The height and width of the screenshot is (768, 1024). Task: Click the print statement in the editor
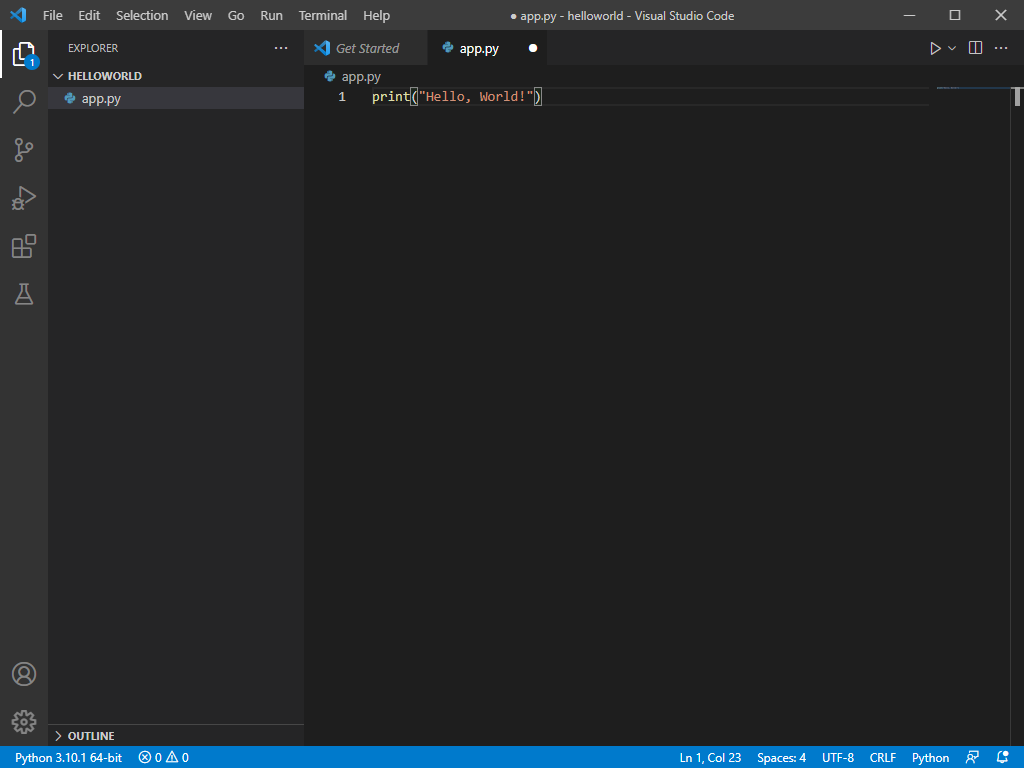pos(456,97)
